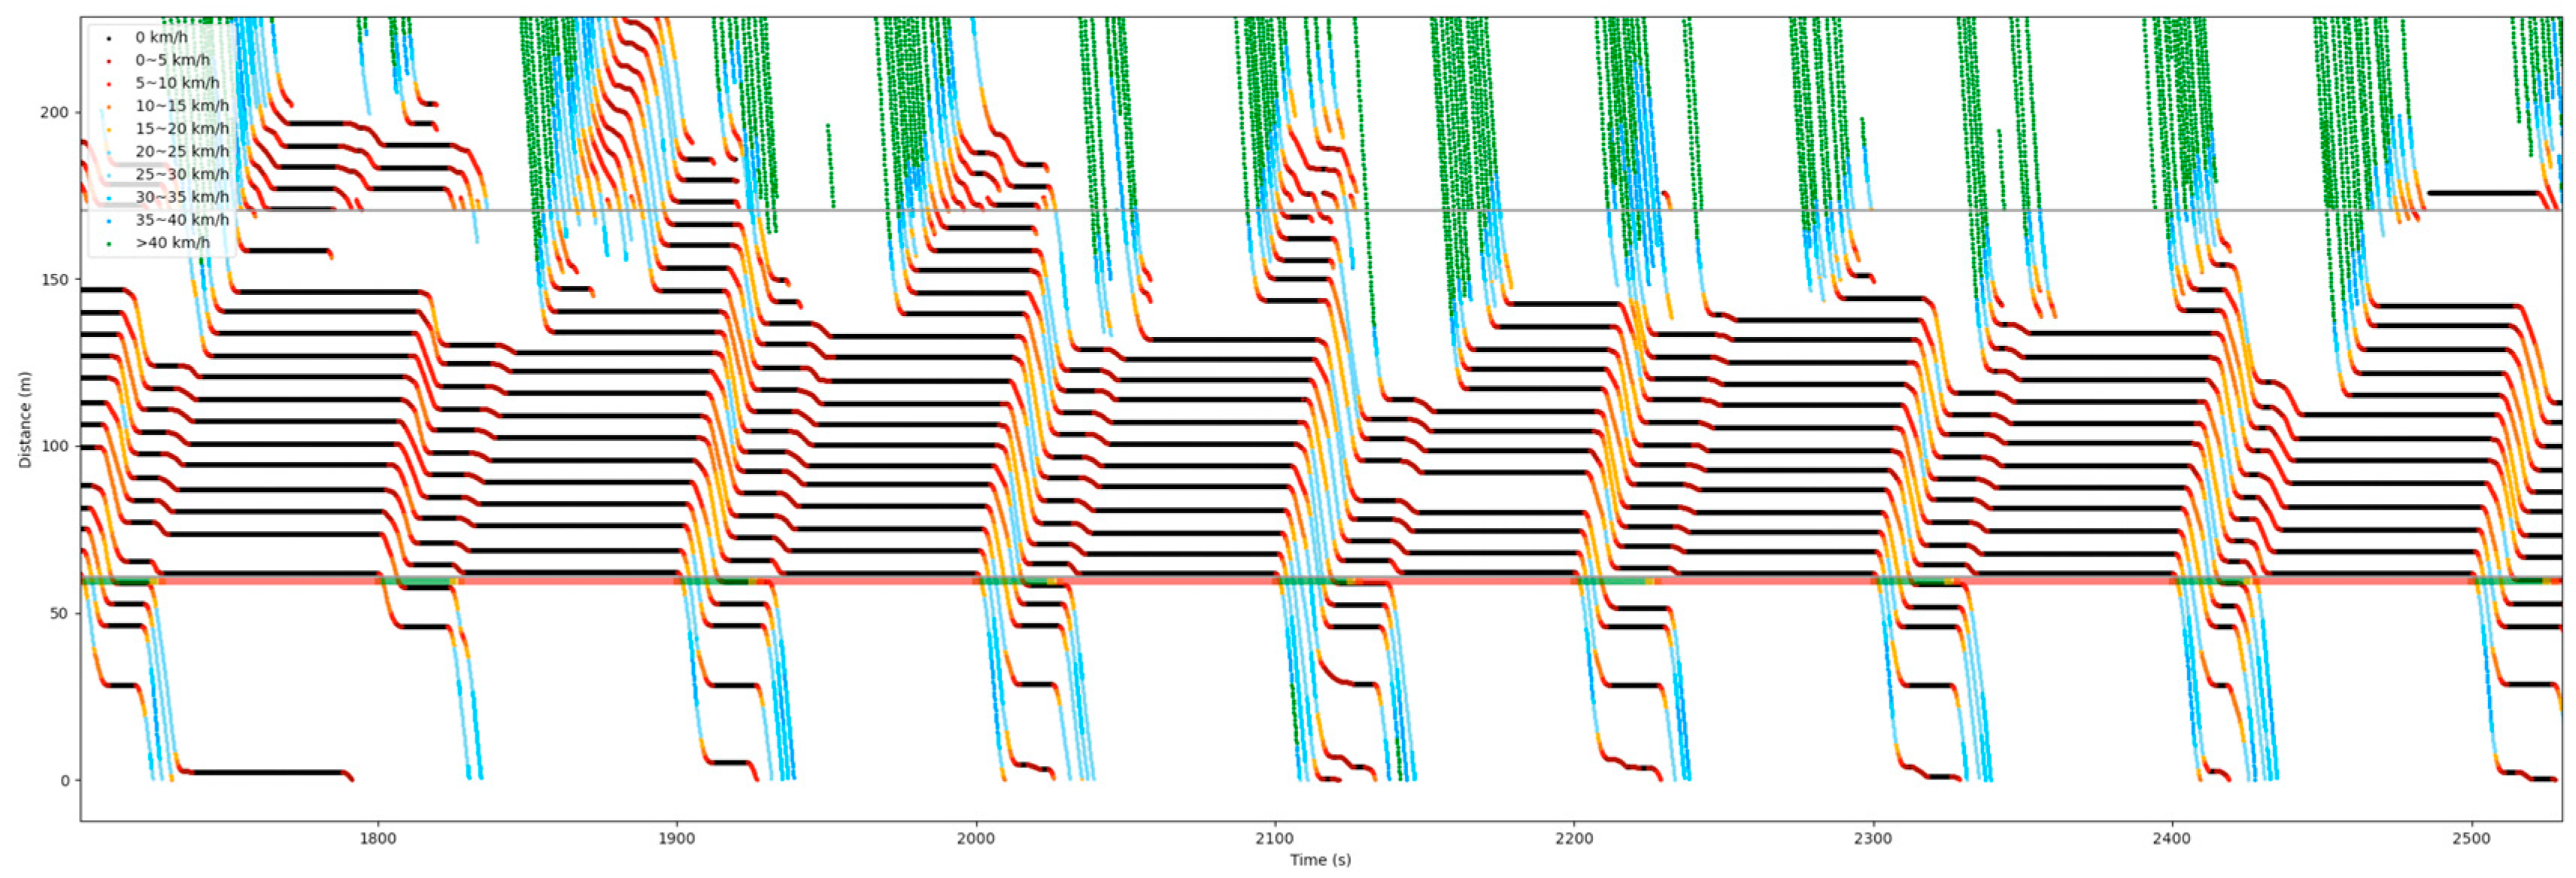Select the '30~35 km/h' legend label

[x=181, y=198]
